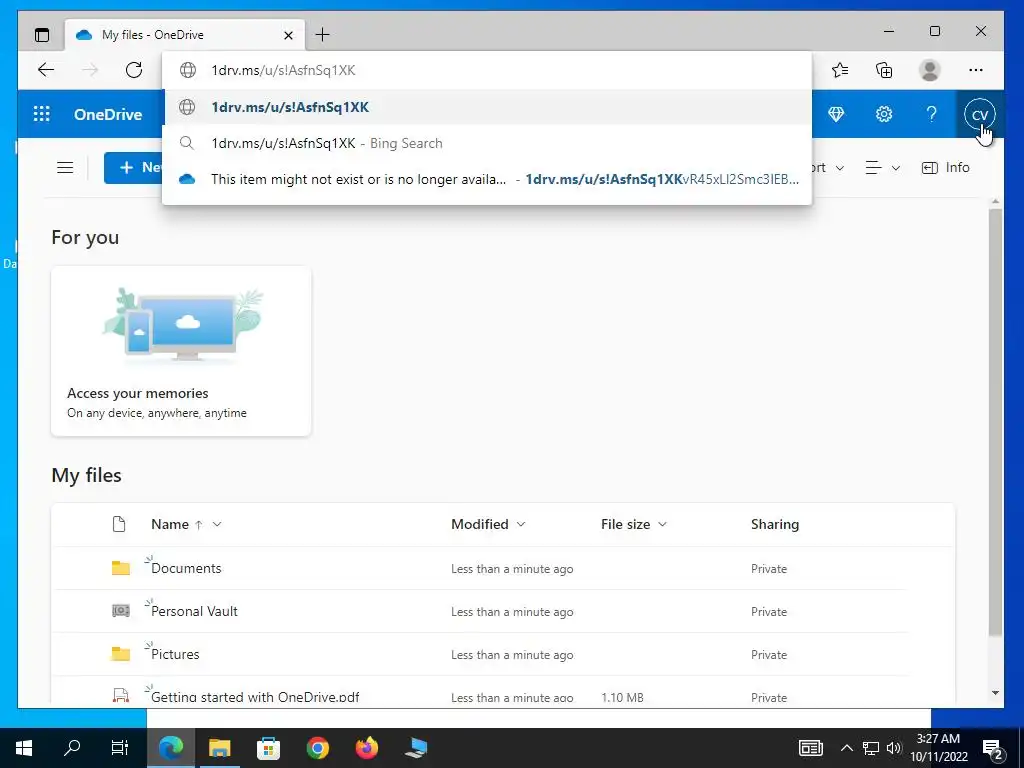The width and height of the screenshot is (1024, 768).
Task: Click the Documents folder icon
Action: (x=121, y=568)
